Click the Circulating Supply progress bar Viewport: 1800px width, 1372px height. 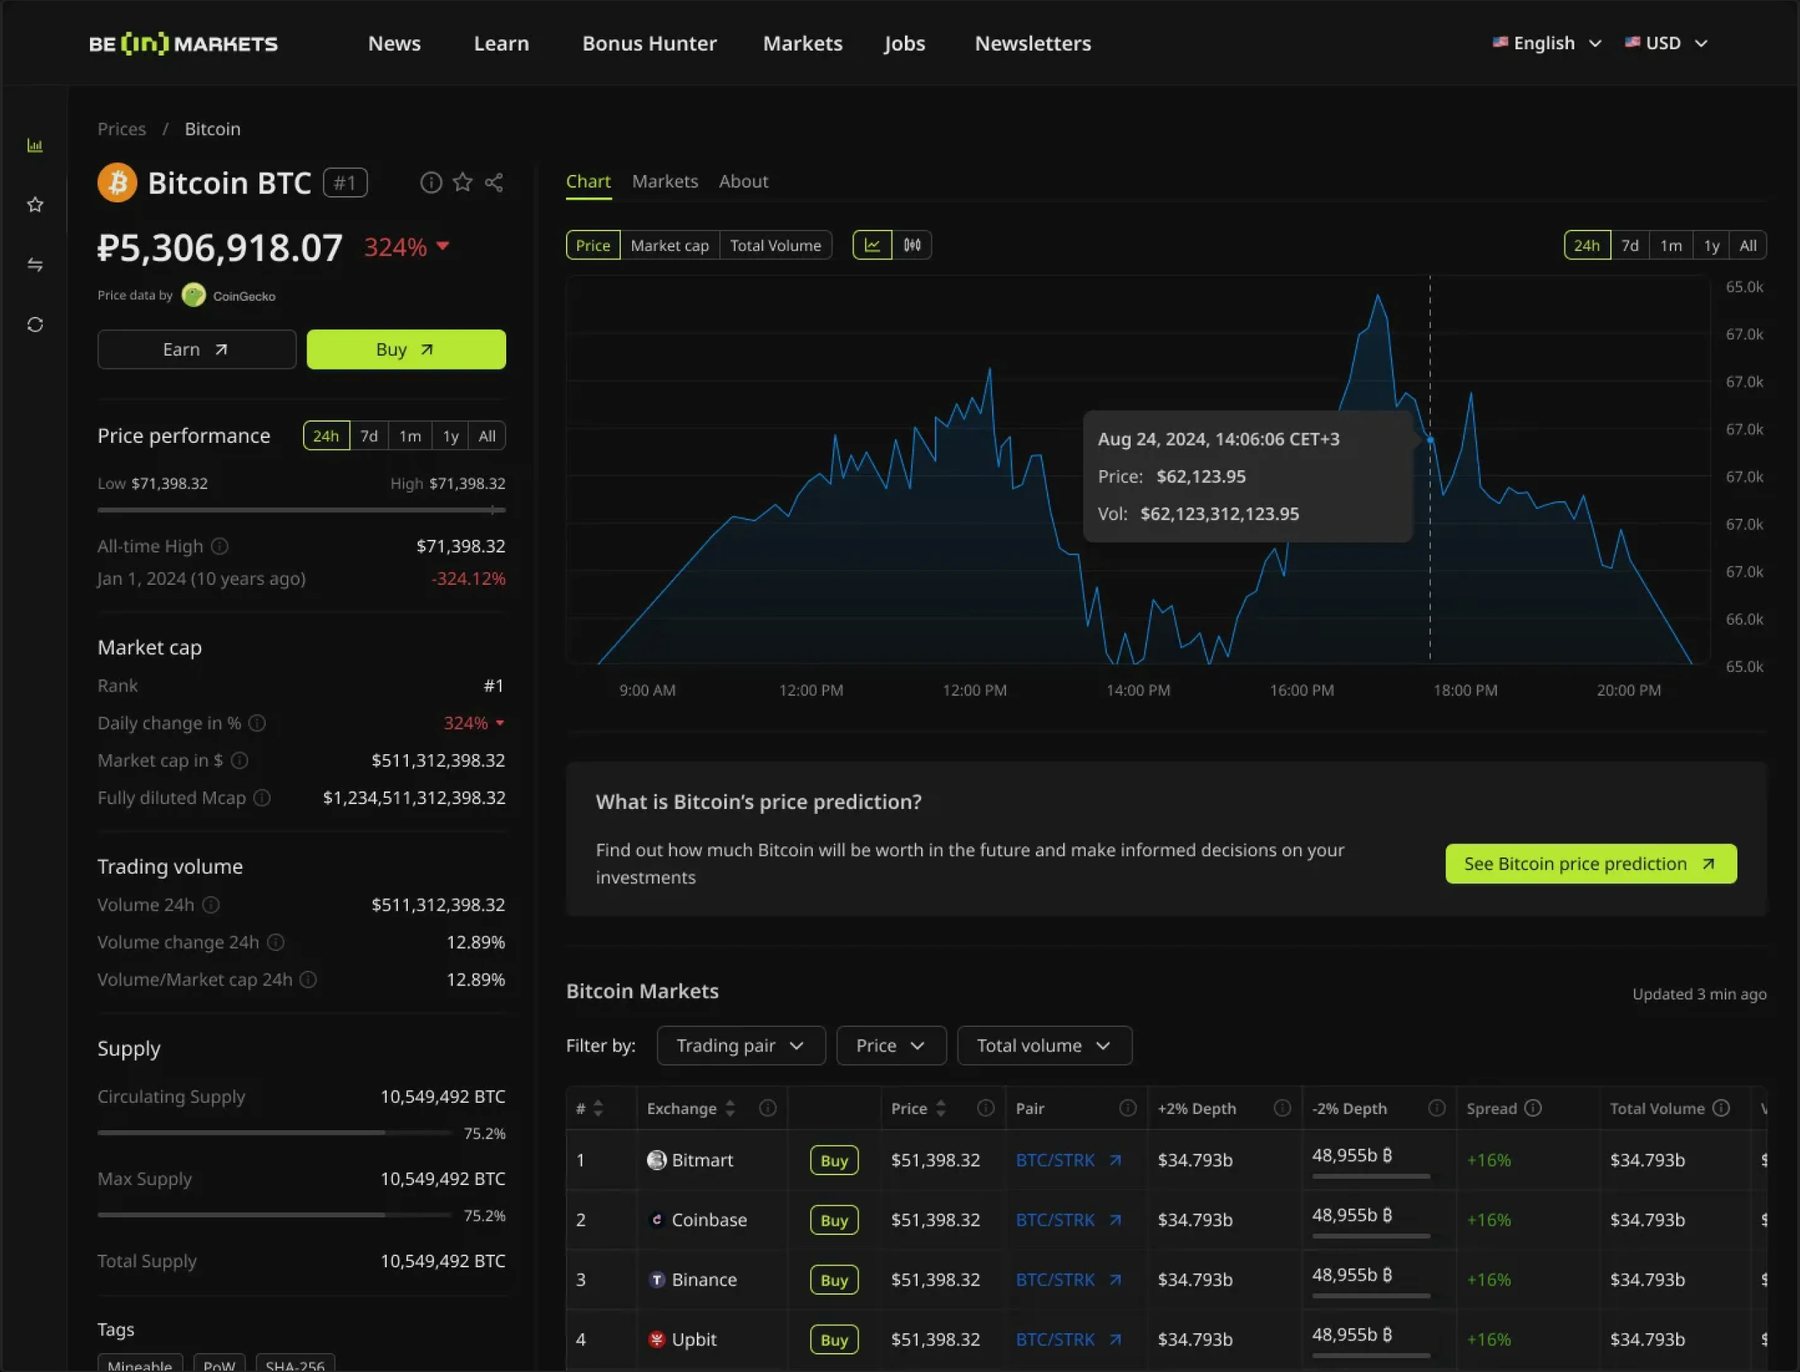275,1133
